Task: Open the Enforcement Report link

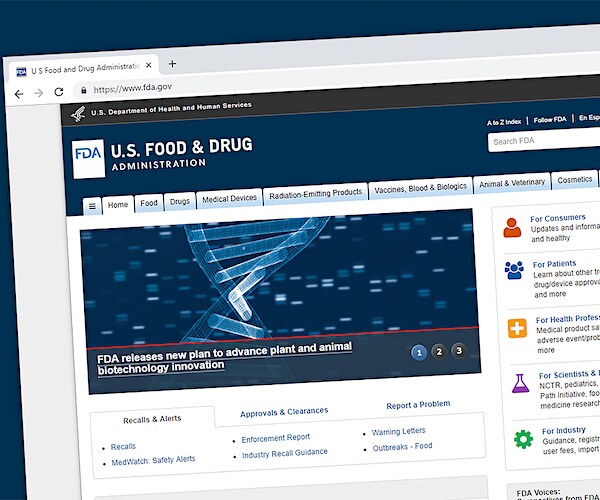Action: pyautogui.click(x=276, y=437)
